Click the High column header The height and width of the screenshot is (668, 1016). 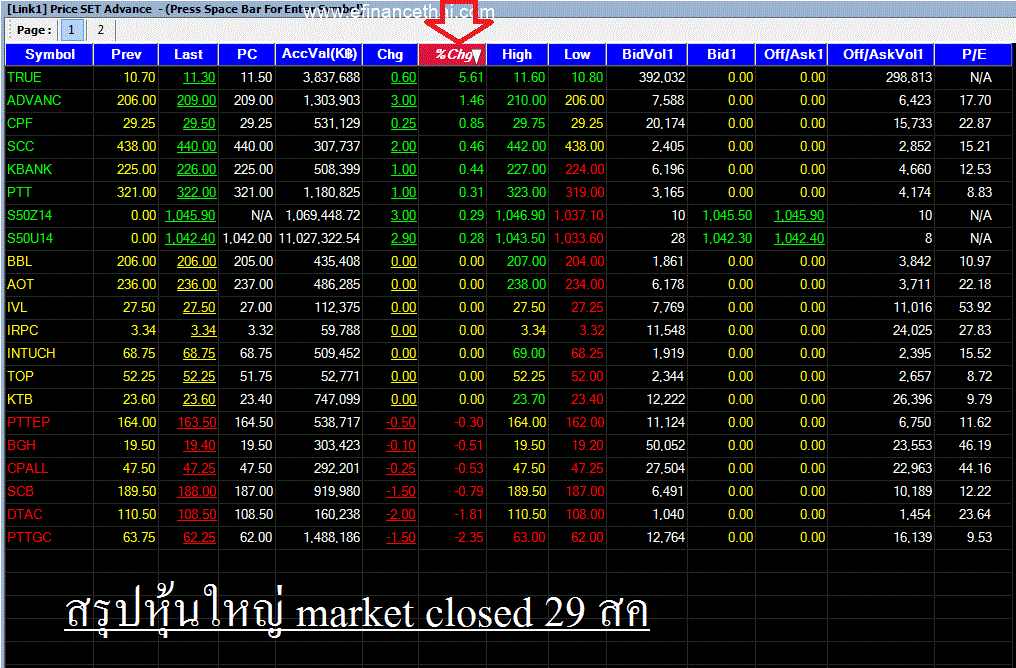pos(517,54)
